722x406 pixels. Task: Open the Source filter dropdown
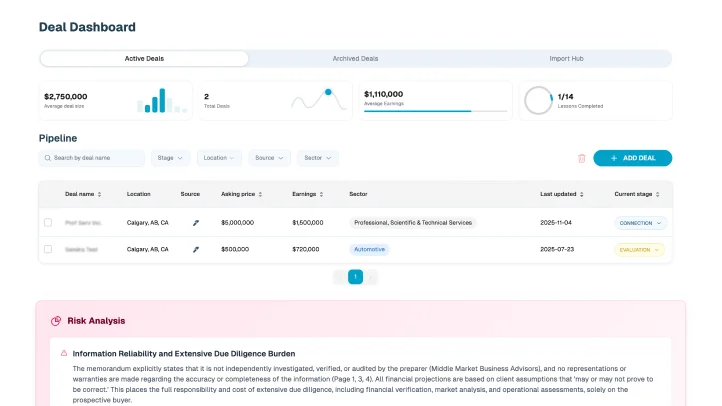(269, 158)
